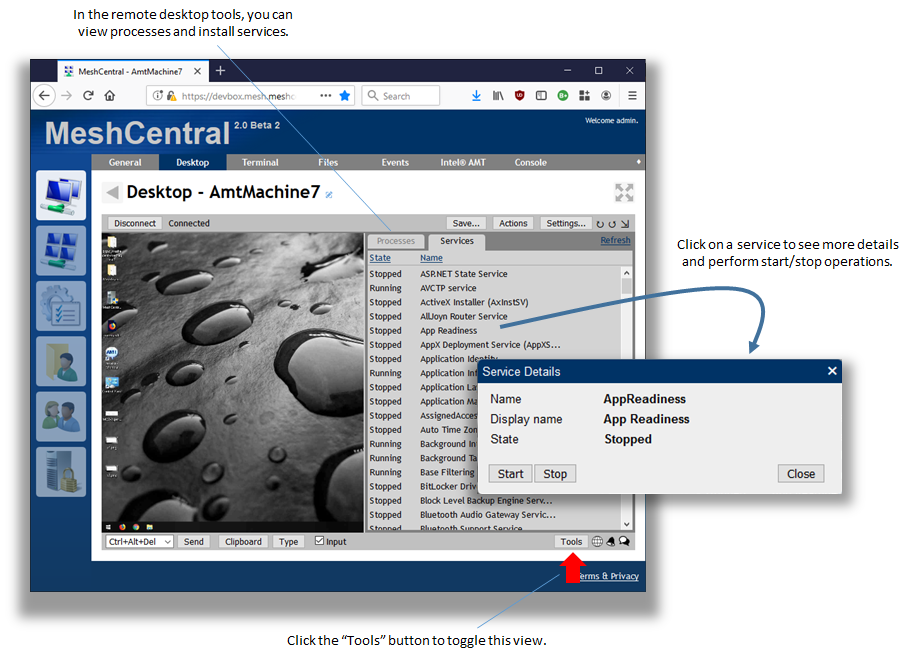Open the Actions button
The height and width of the screenshot is (659, 908).
513,224
